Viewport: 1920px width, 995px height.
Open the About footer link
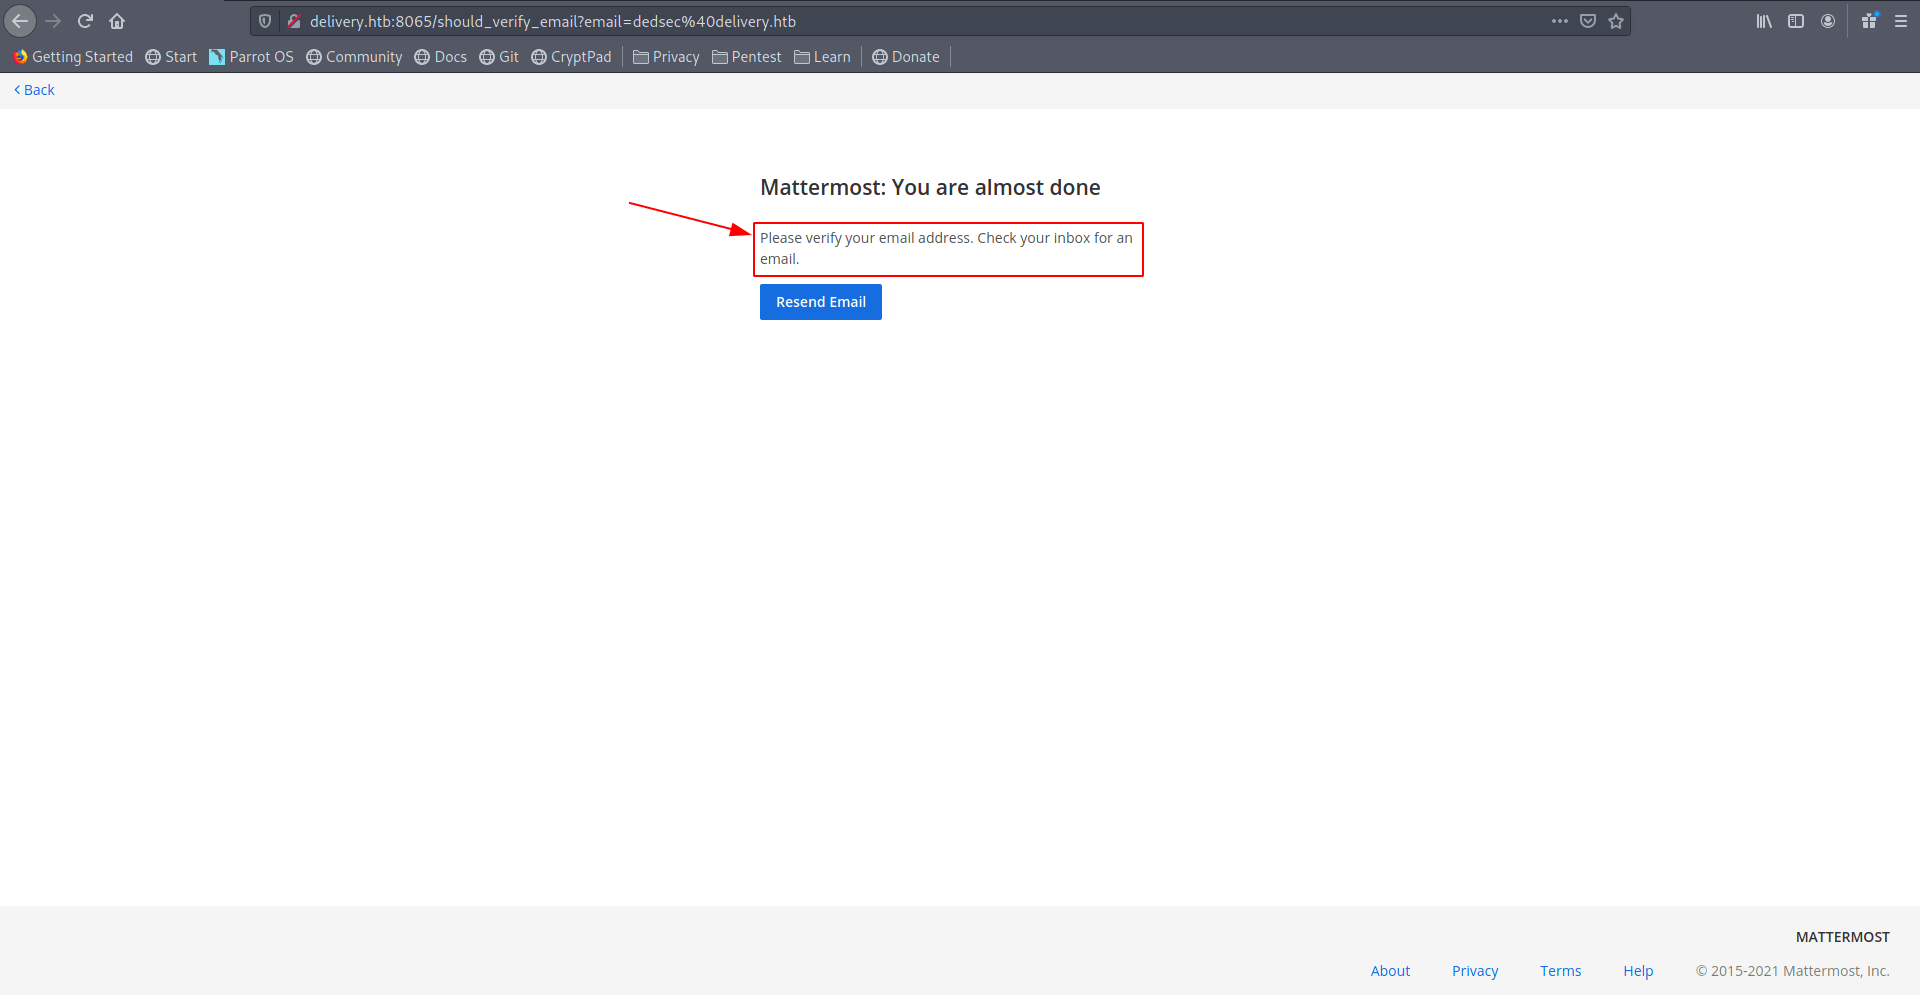point(1390,971)
